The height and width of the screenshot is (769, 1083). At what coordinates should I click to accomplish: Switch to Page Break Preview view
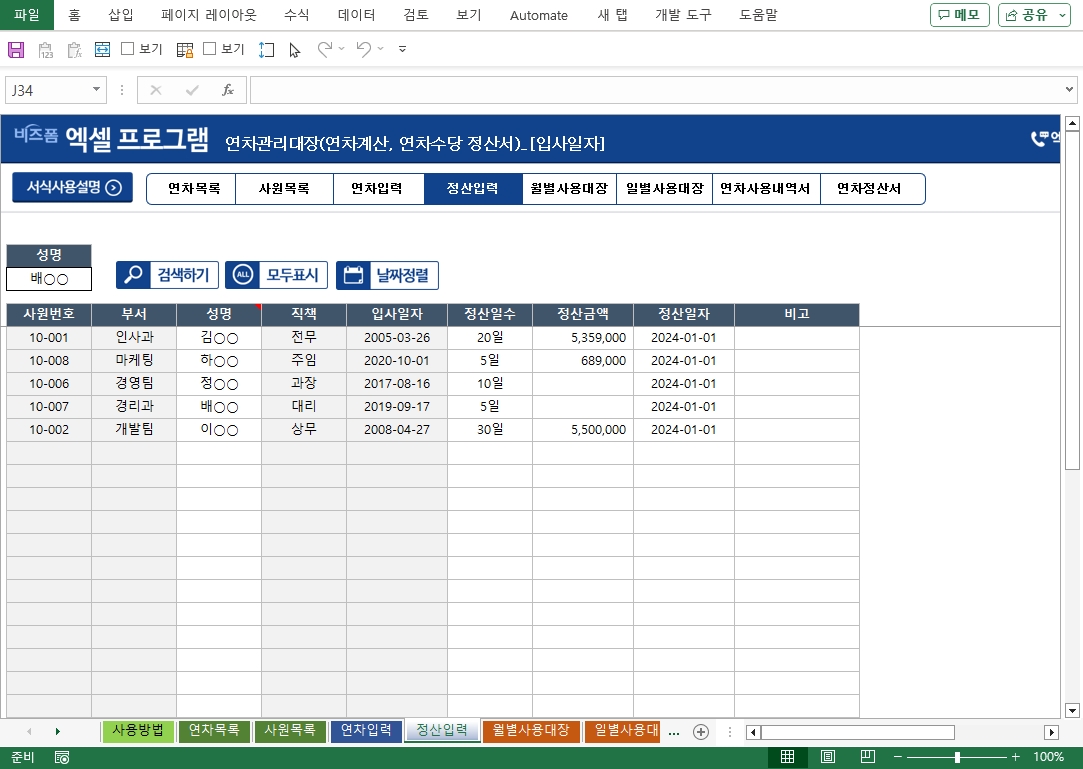867,757
